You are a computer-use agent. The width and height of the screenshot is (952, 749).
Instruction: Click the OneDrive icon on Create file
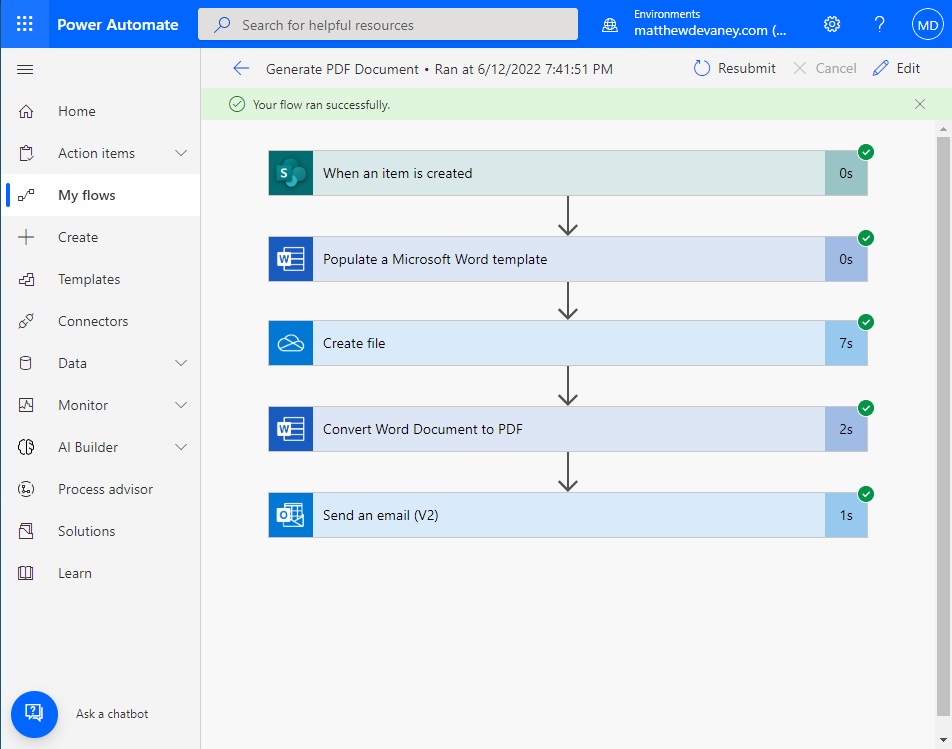point(291,343)
